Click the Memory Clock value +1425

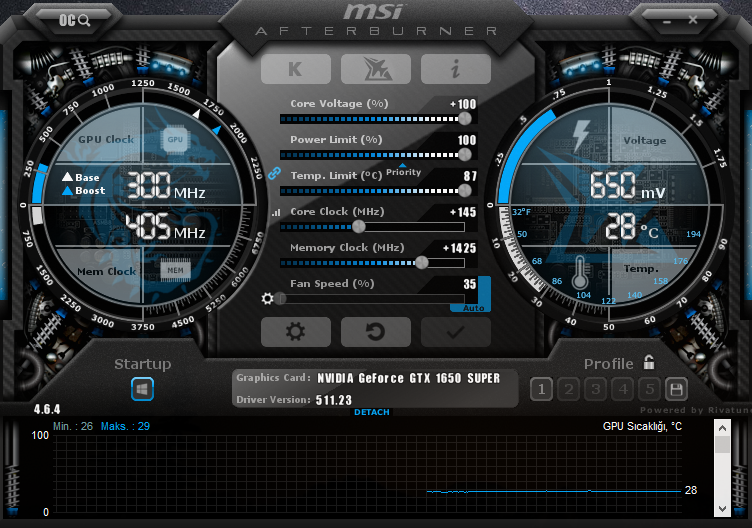(x=459, y=248)
